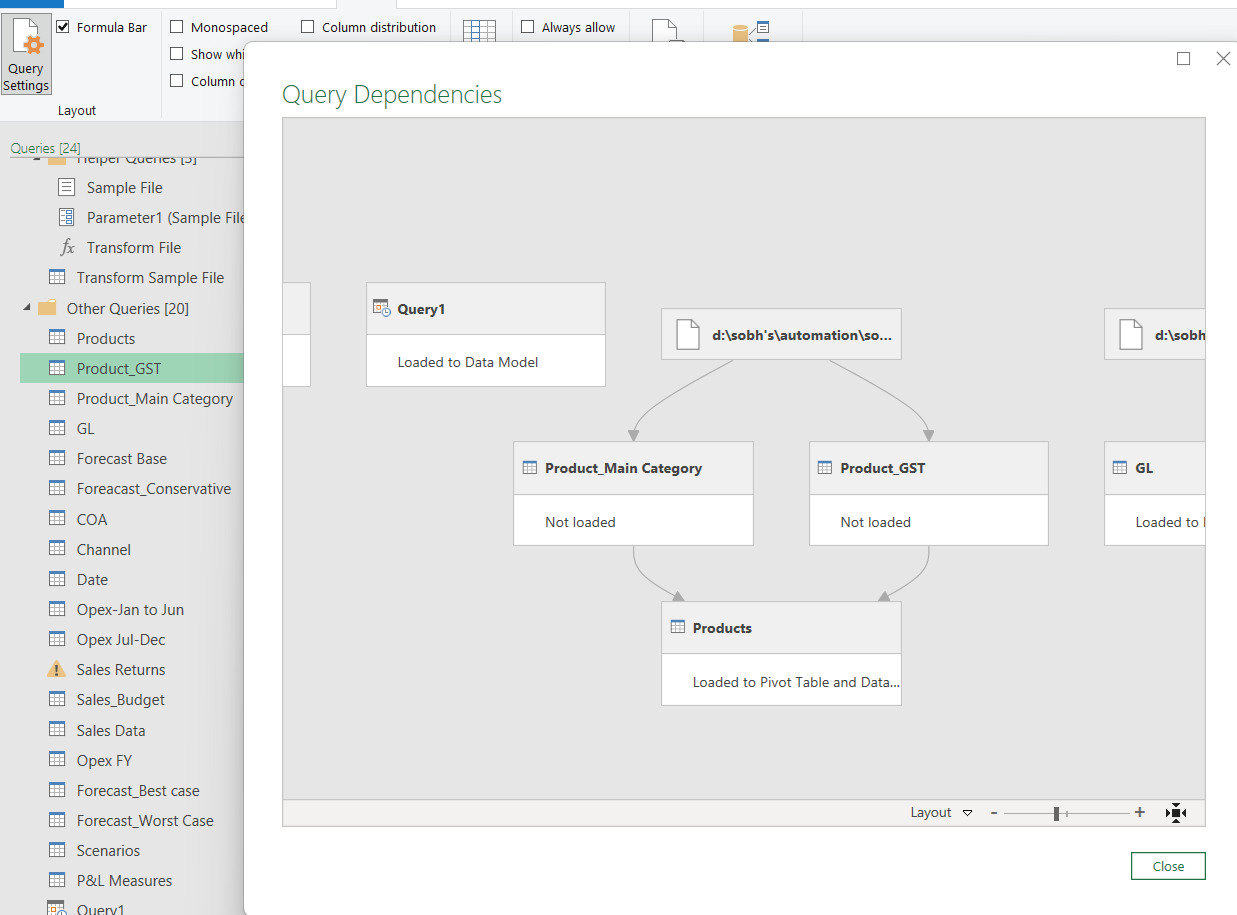Select Product_Main Category query in list
Image resolution: width=1237 pixels, height=915 pixels.
click(x=155, y=398)
